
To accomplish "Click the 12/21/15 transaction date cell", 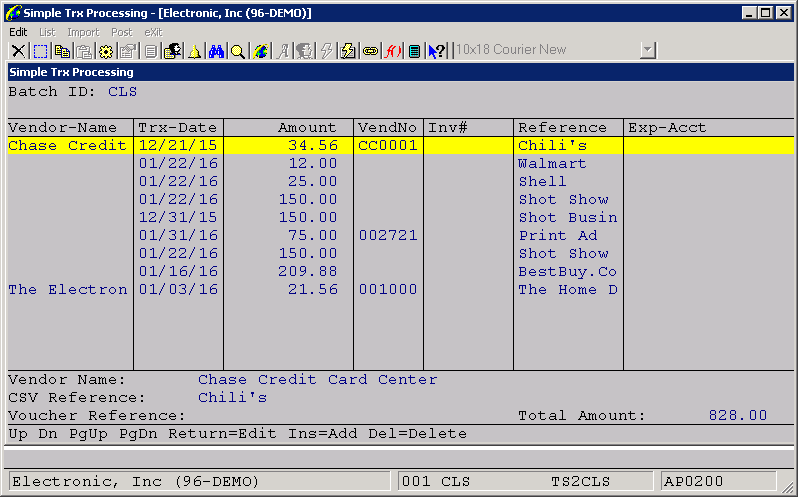I will coord(178,145).
